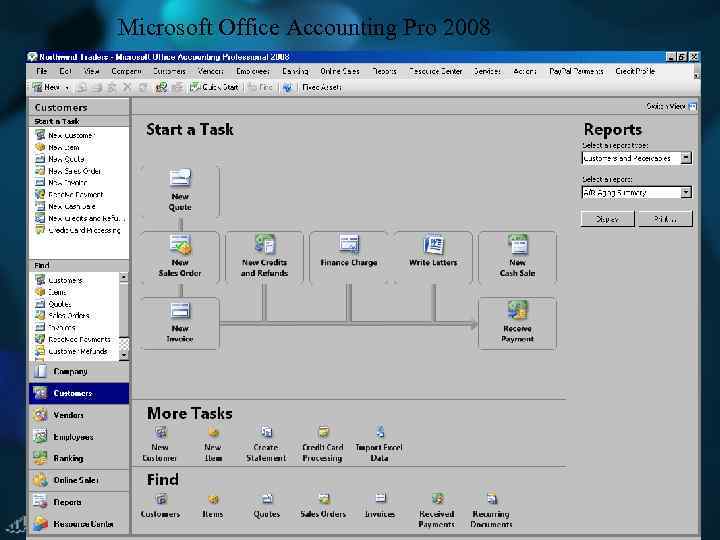Screen dimensions: 720x540
Task: Open the New button dropdown arrow
Action: pyautogui.click(x=68, y=87)
